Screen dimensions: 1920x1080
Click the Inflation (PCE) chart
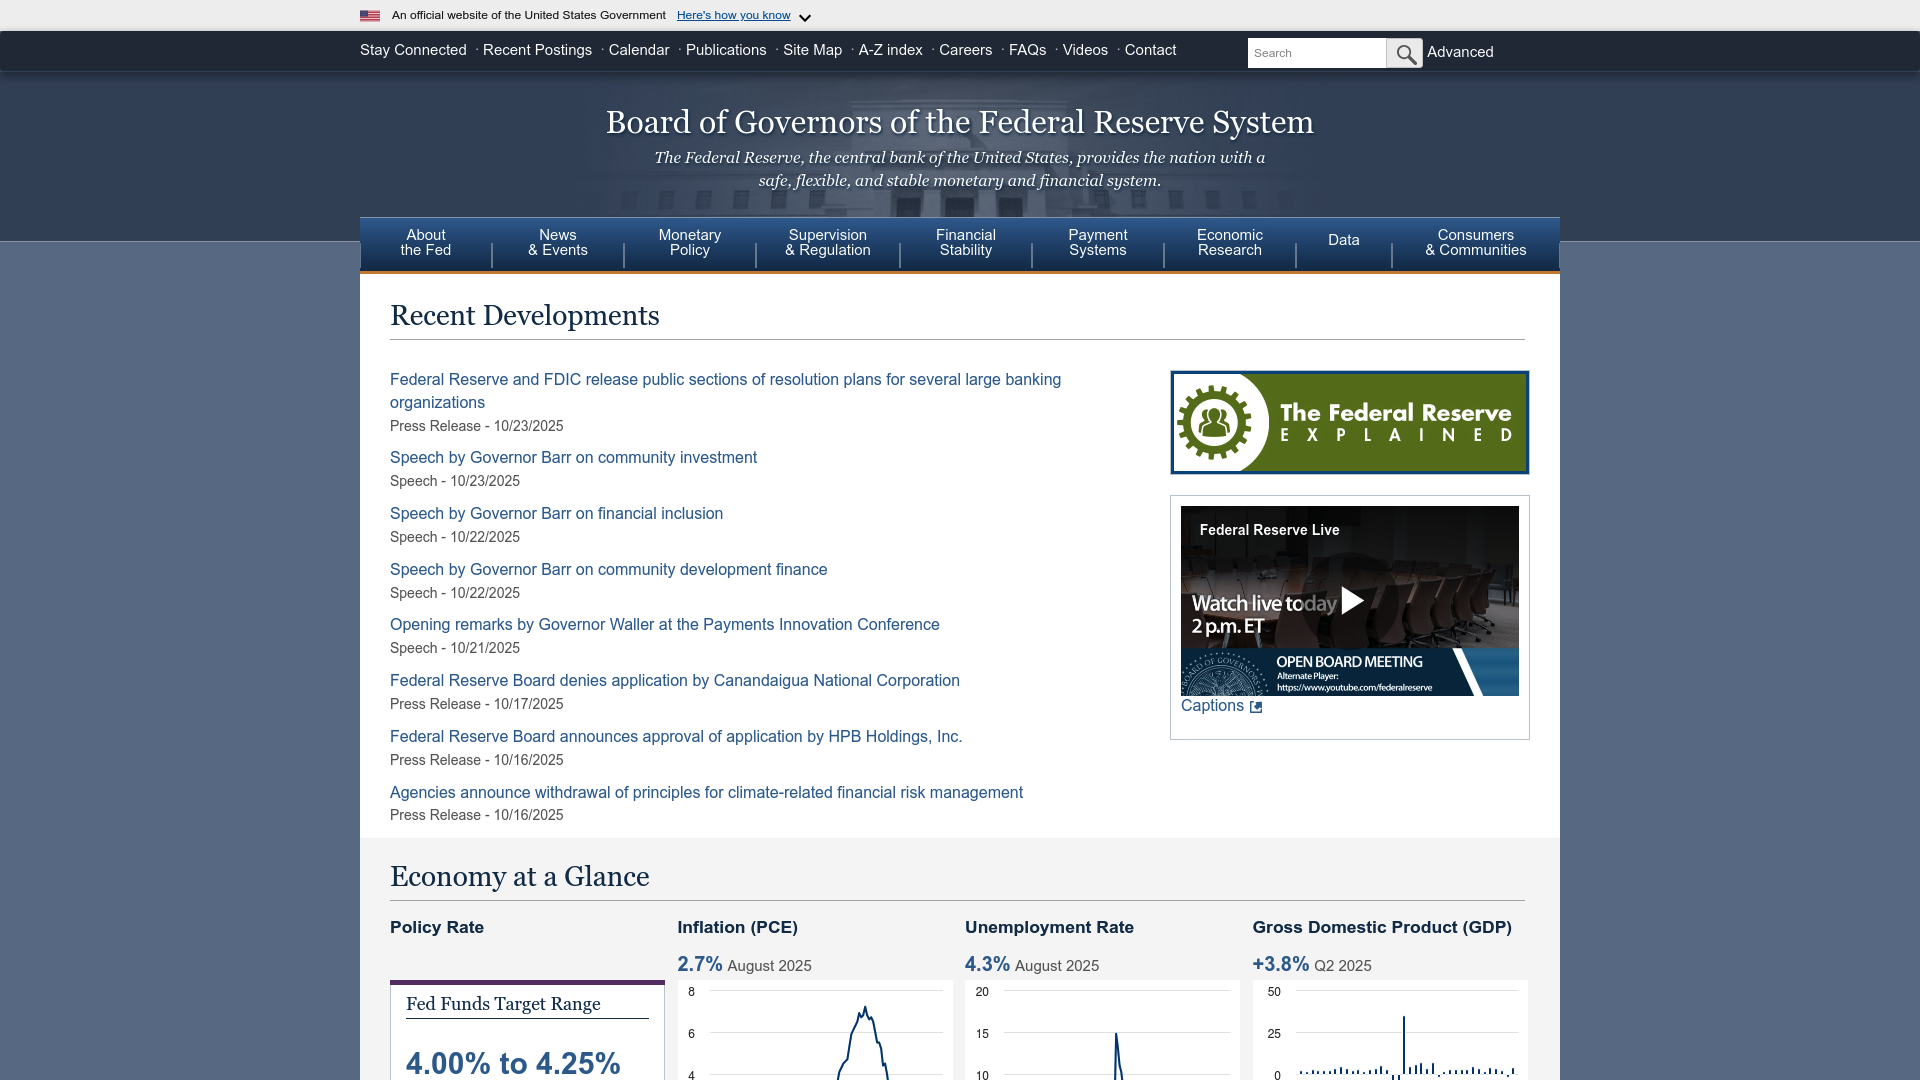point(814,1030)
